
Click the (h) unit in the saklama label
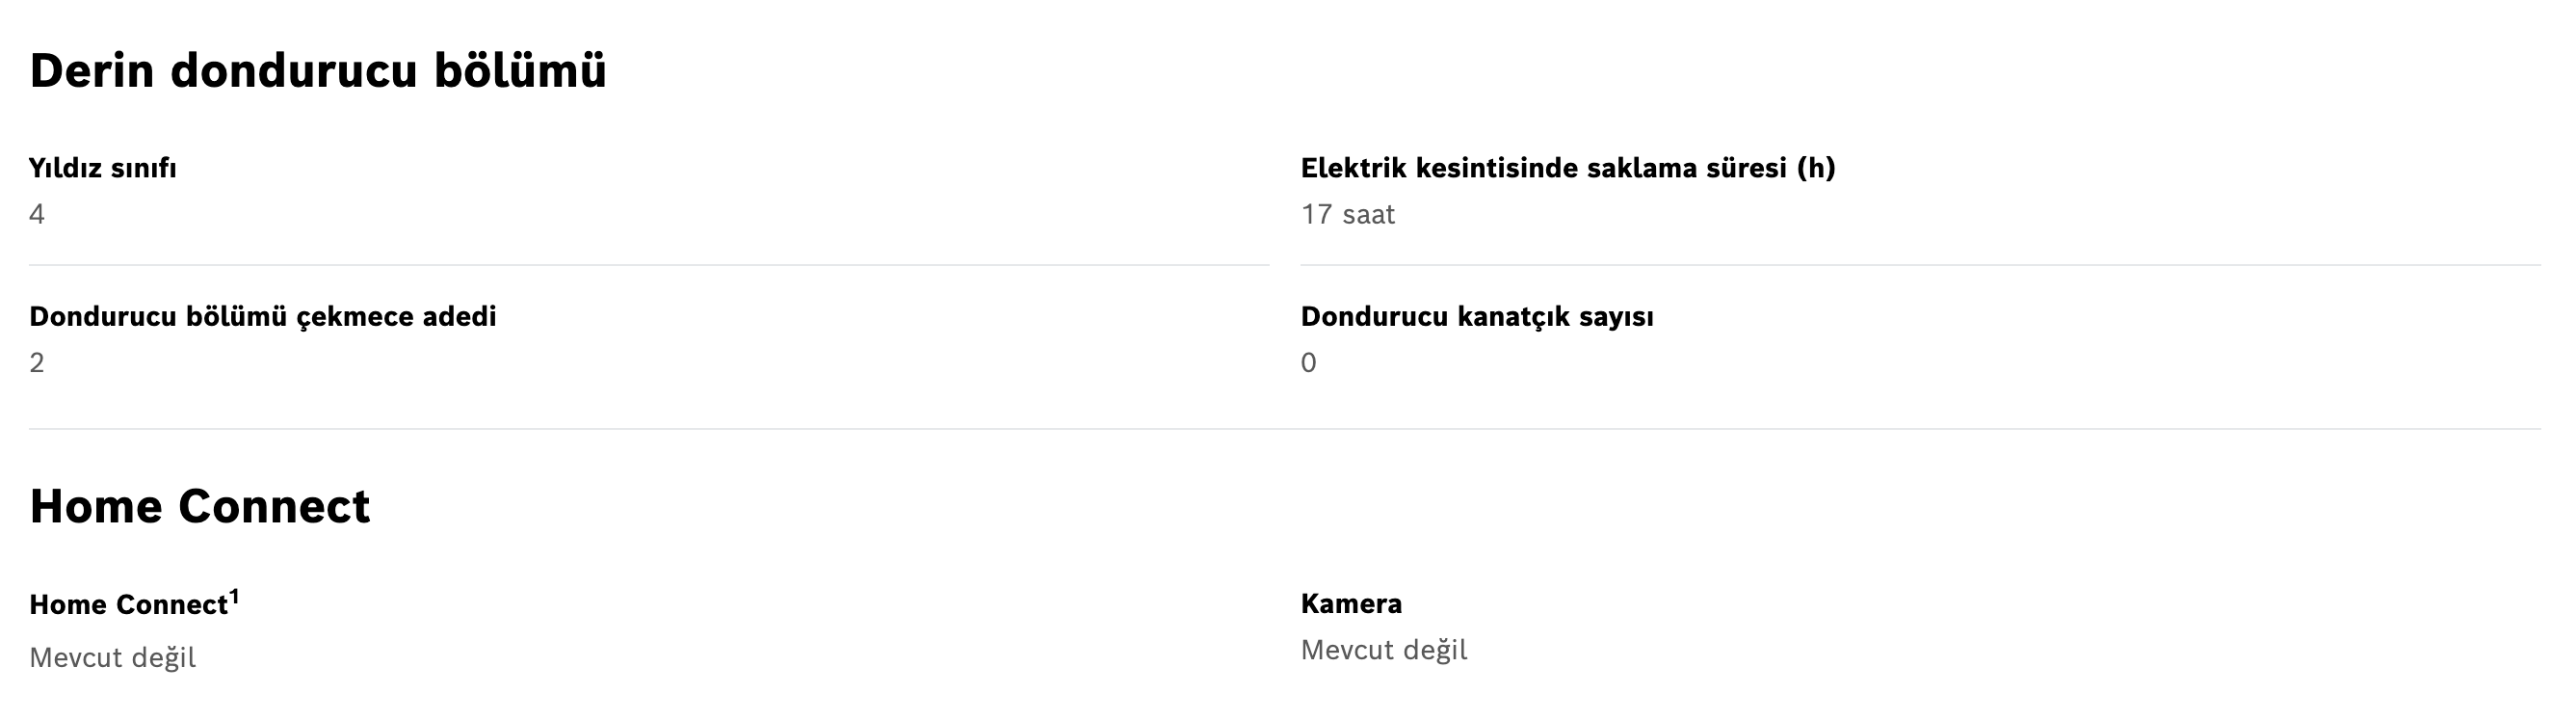click(1816, 168)
